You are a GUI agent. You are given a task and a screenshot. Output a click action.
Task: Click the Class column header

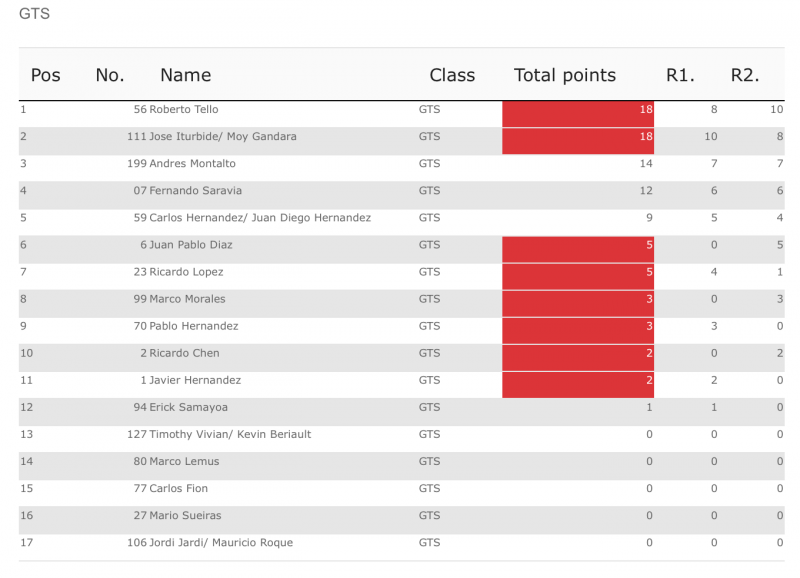click(x=452, y=75)
